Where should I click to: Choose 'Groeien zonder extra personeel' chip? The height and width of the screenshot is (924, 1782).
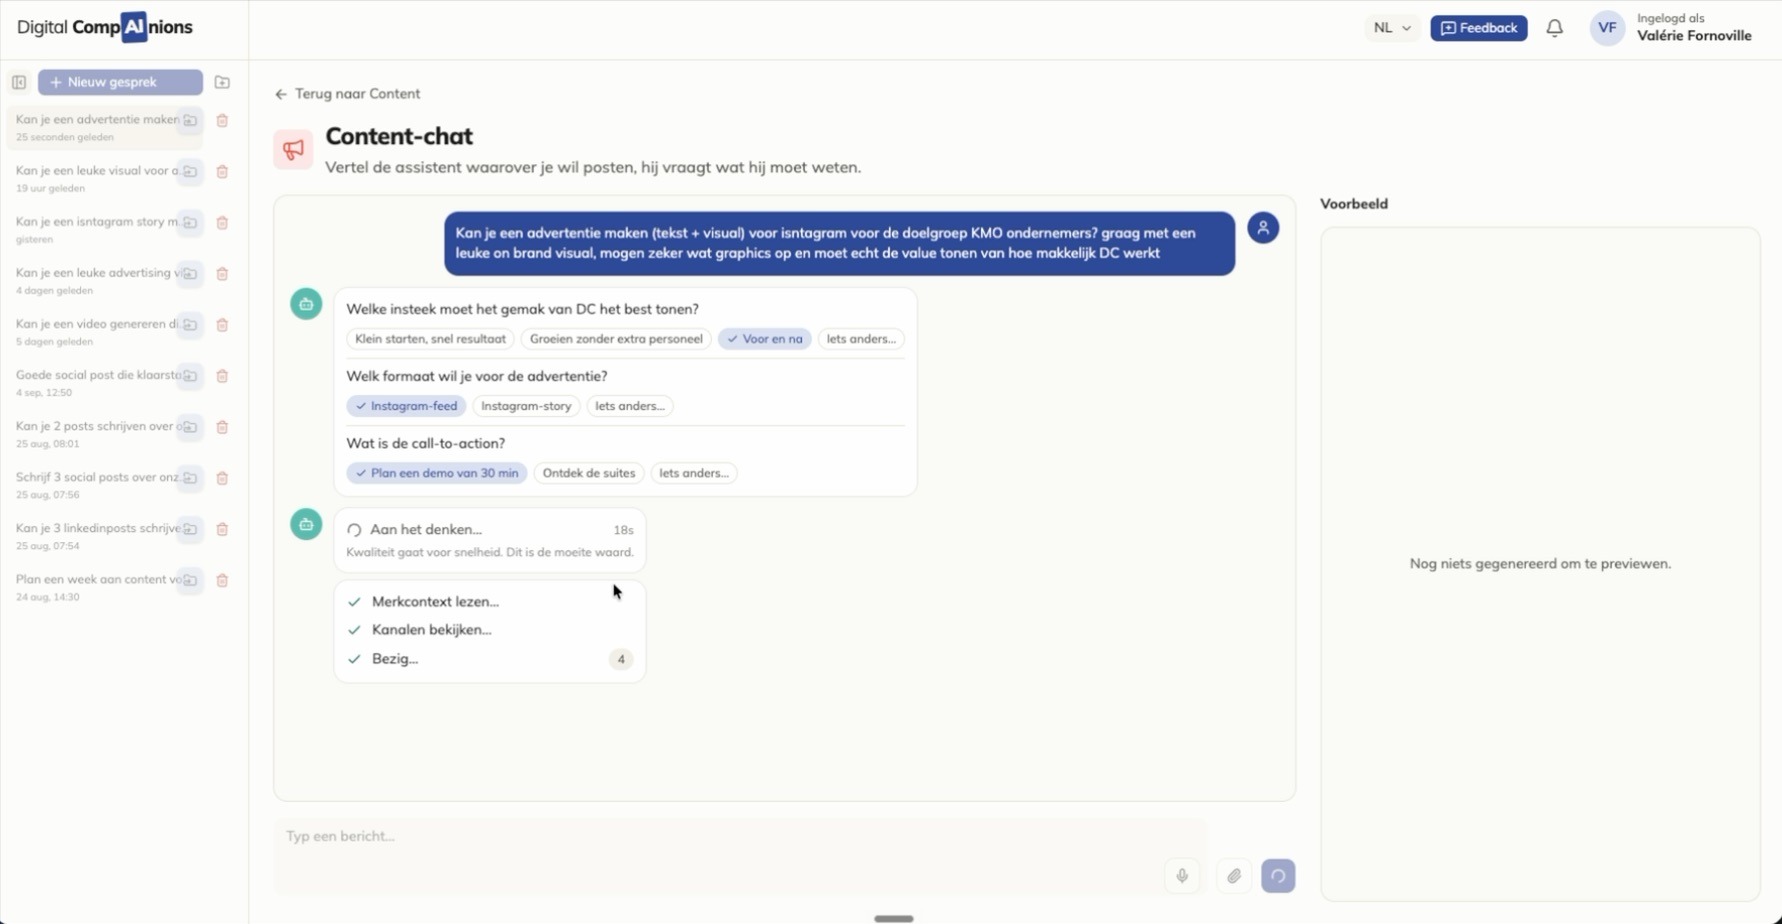click(616, 339)
